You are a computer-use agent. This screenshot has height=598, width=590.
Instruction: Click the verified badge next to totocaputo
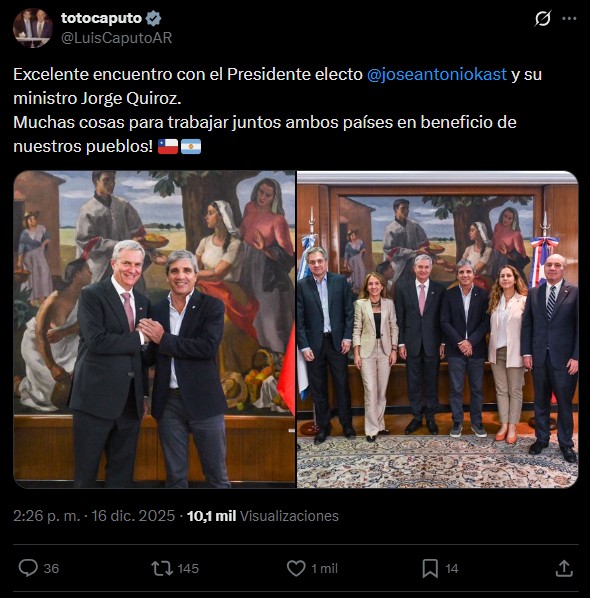point(153,18)
